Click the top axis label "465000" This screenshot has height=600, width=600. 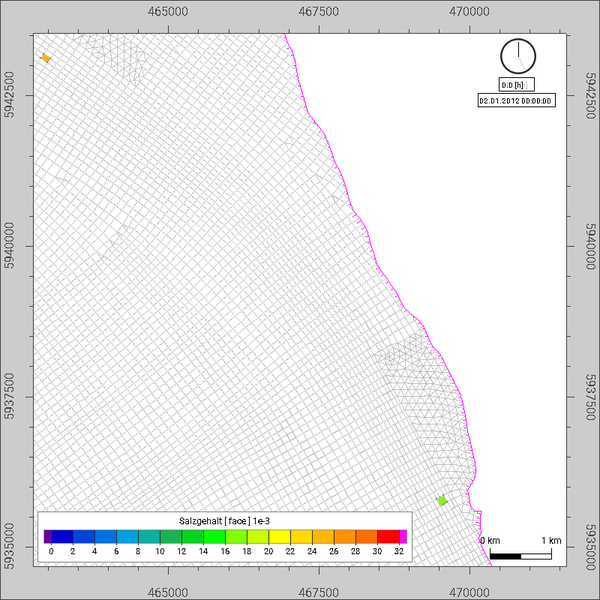(x=168, y=11)
